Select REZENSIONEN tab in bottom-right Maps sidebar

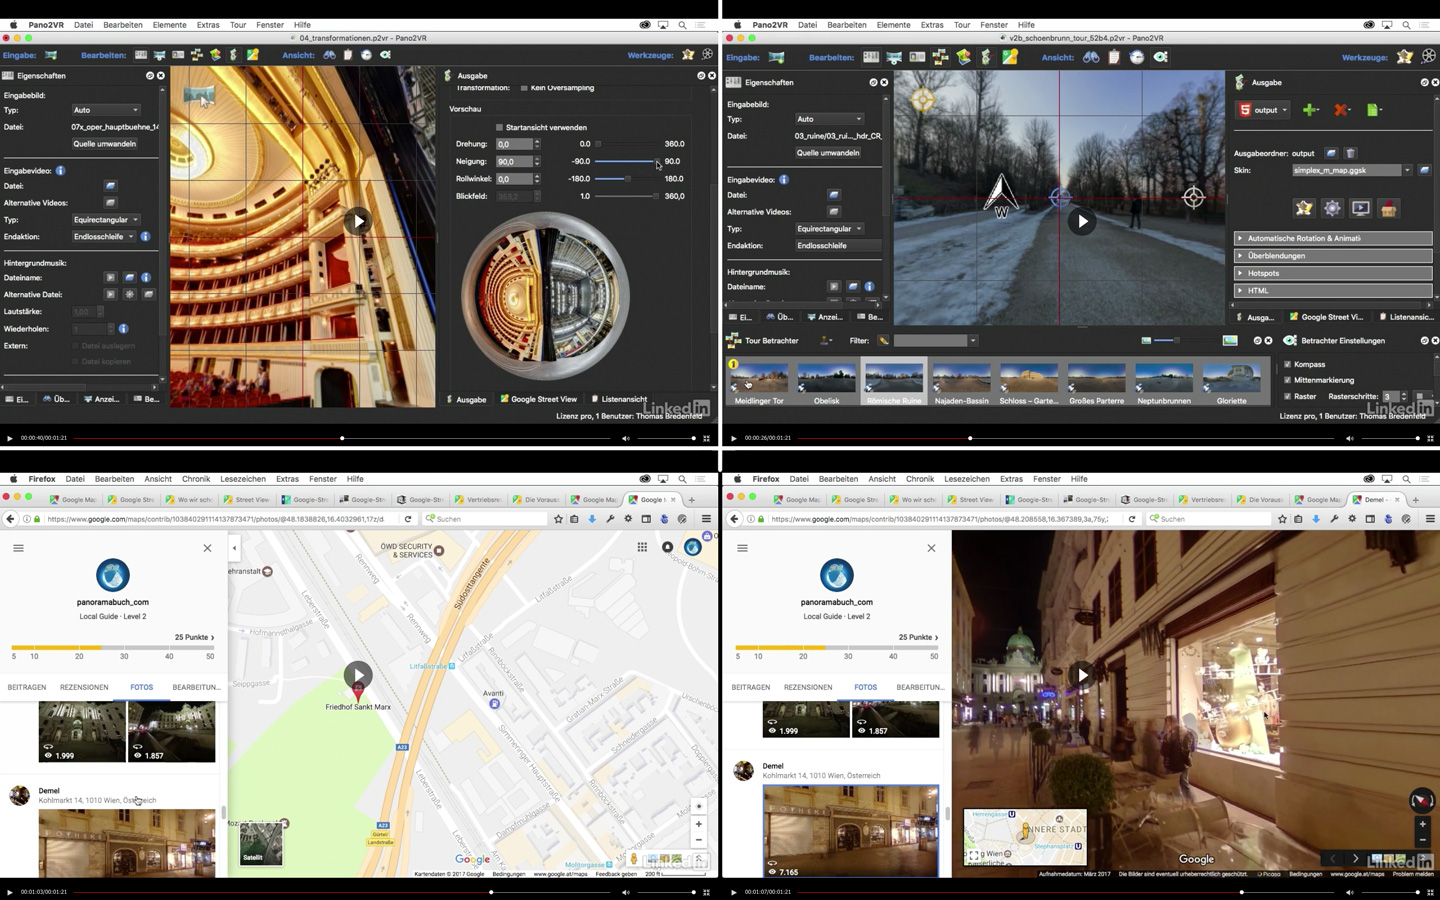808,687
